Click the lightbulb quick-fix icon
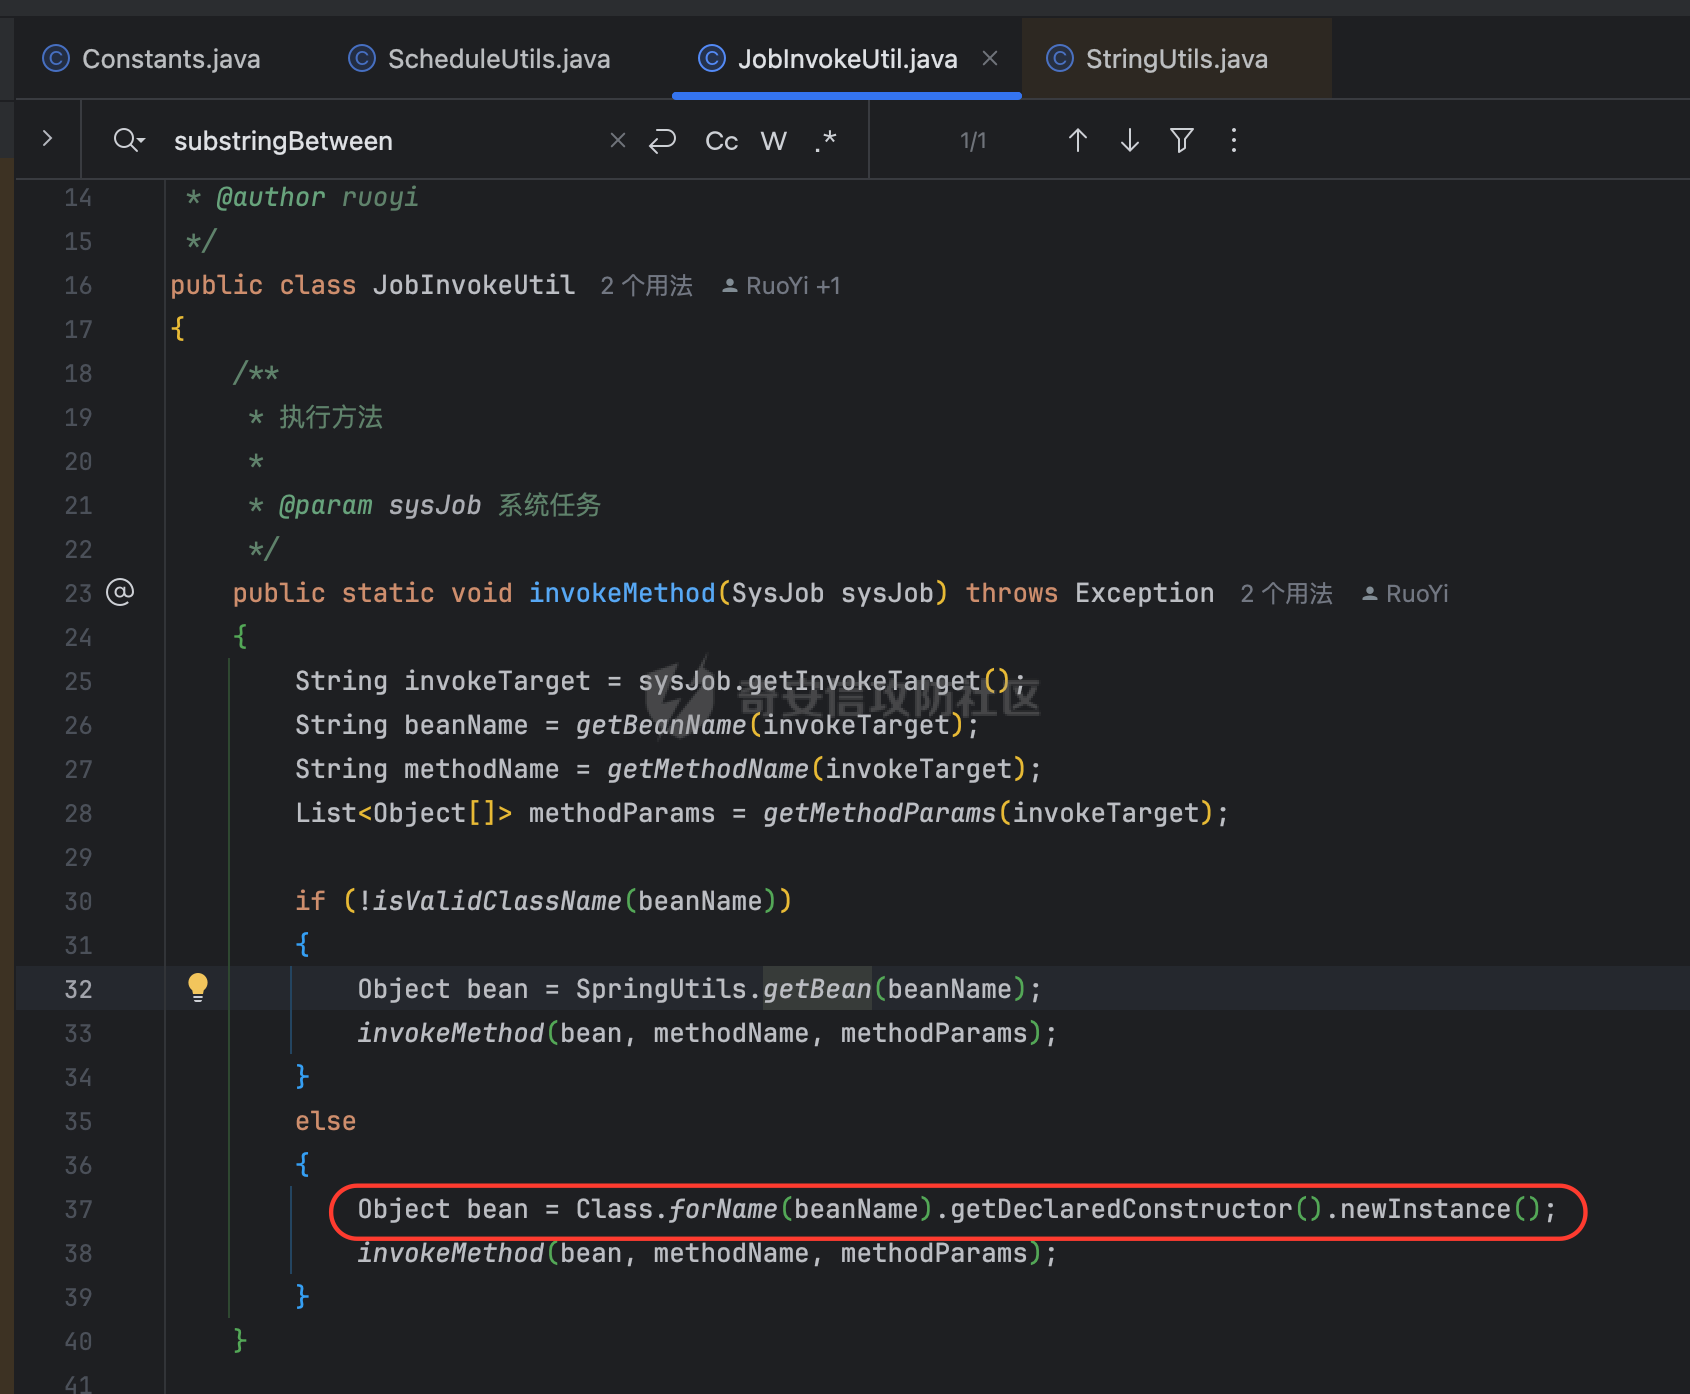1690x1394 pixels. [198, 987]
